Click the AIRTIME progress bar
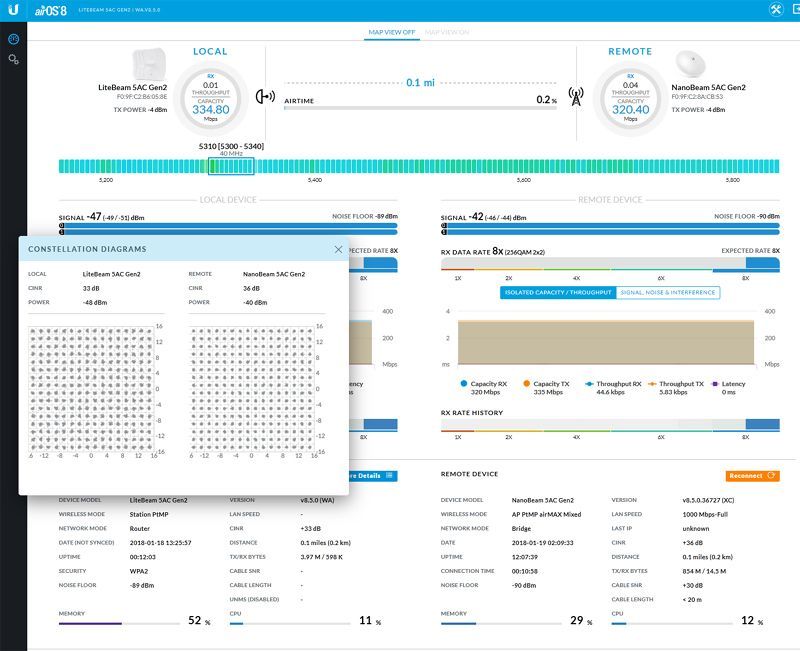Viewport: 800px width, 651px height. (x=420, y=108)
